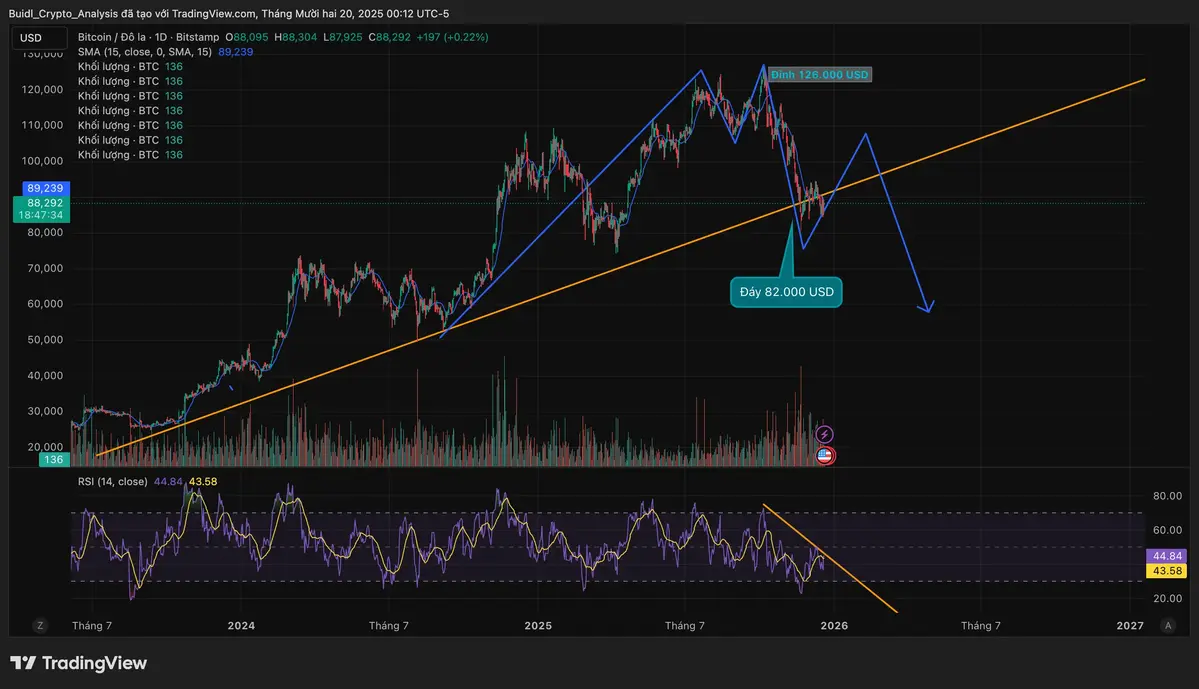1199x689 pixels.
Task: Click the Đáy 82.000 USD callout label
Action: point(786,291)
